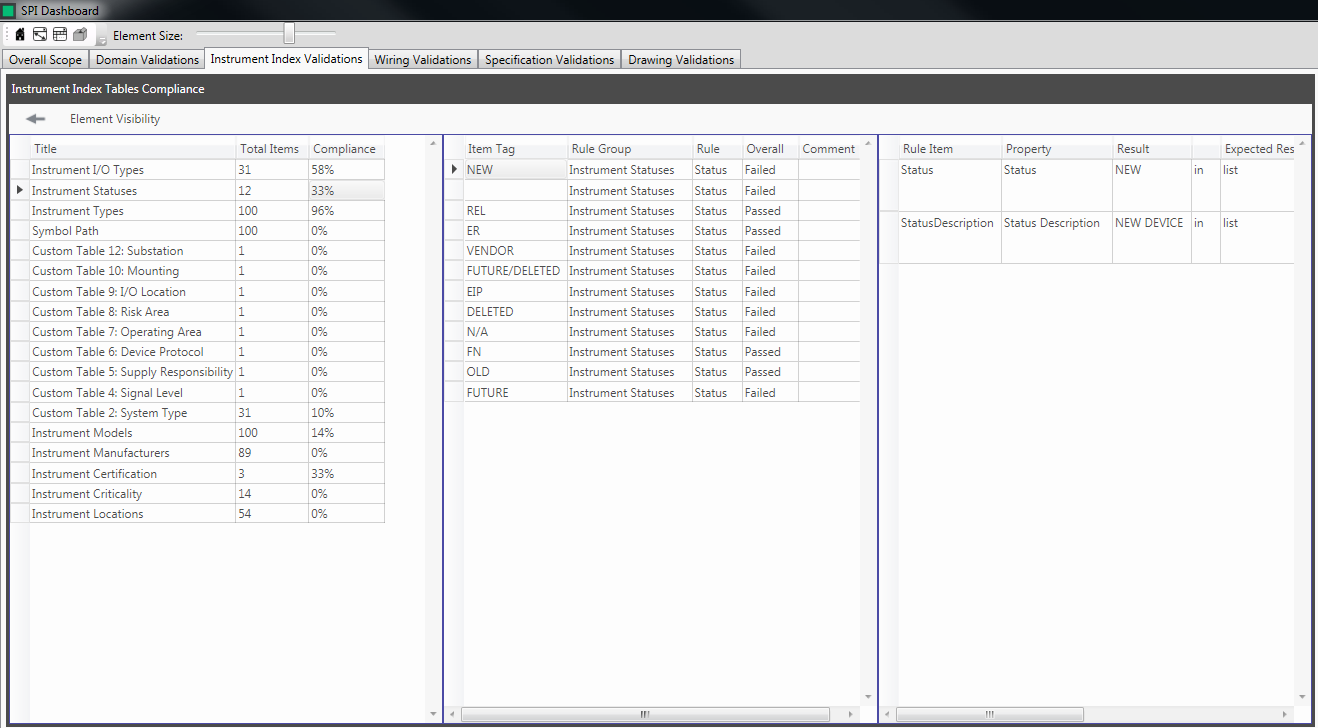Switch to the Overall Scope tab
This screenshot has width=1318, height=728.
point(45,60)
